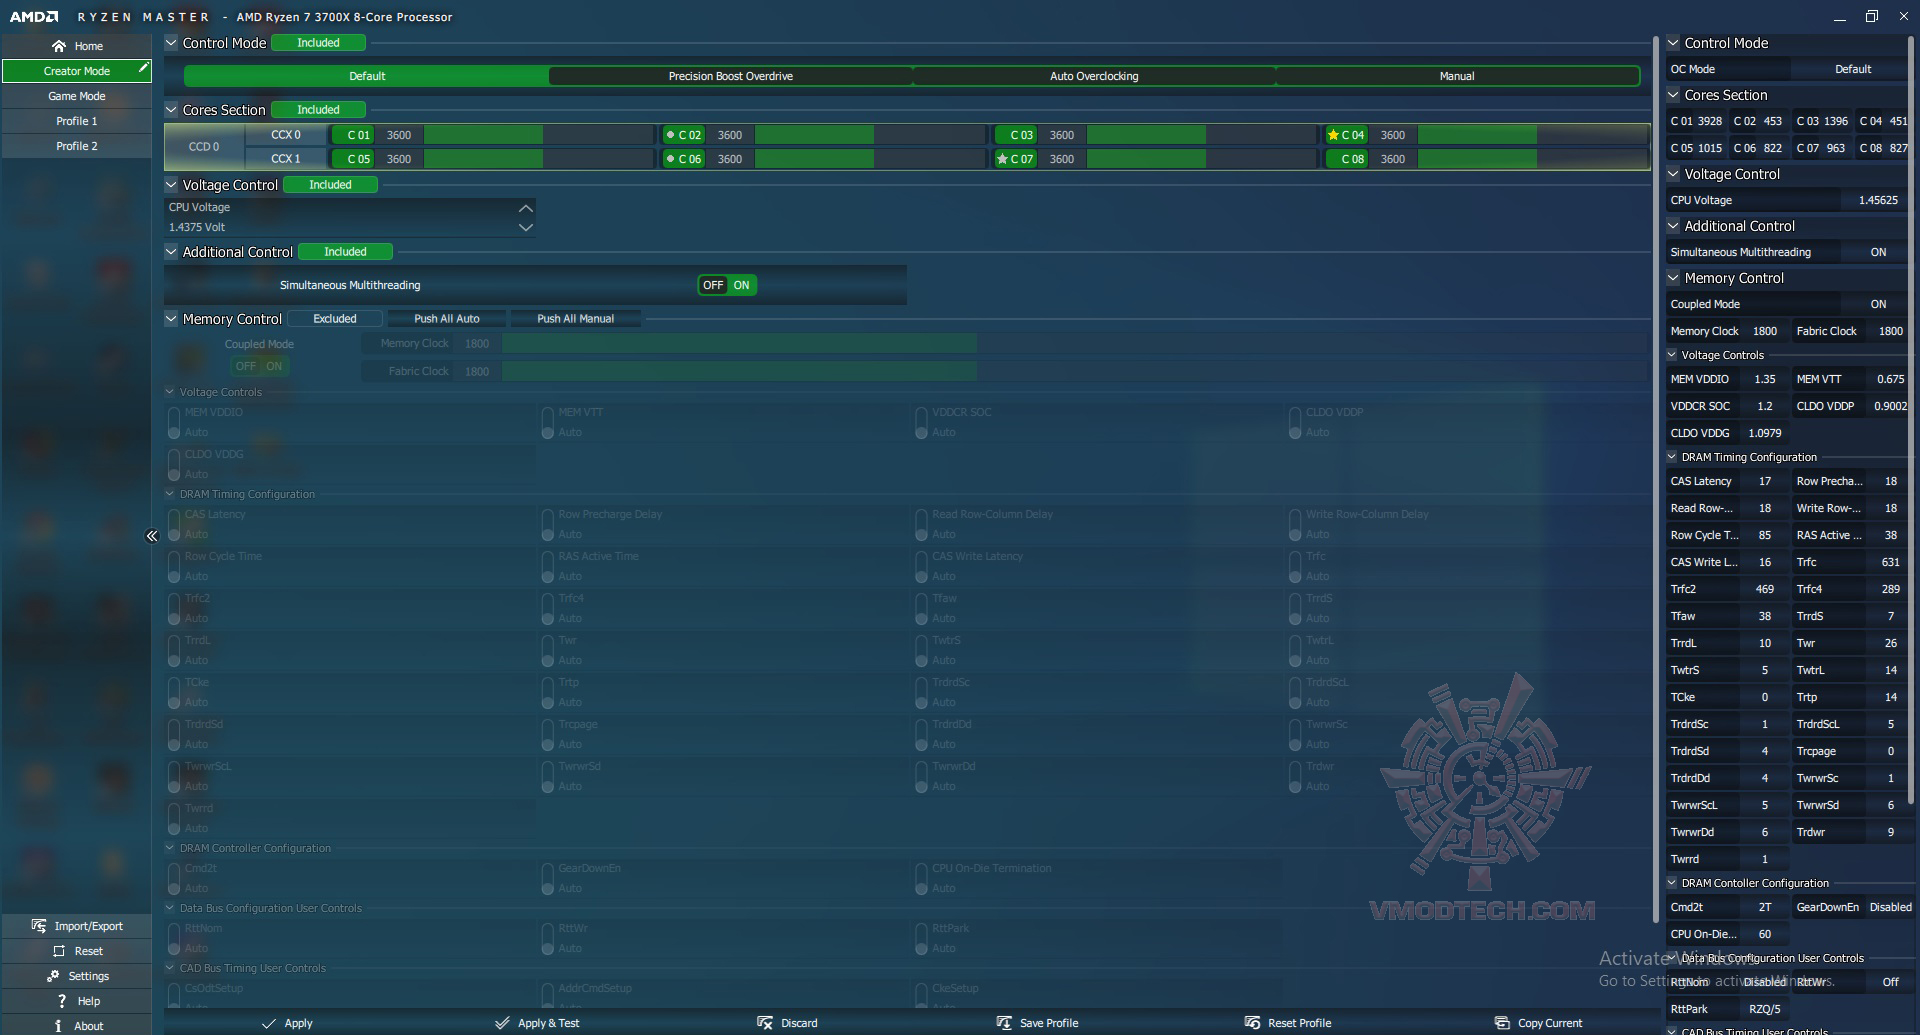The height and width of the screenshot is (1035, 1920).
Task: Select the Manual control mode tab
Action: [x=1457, y=76]
